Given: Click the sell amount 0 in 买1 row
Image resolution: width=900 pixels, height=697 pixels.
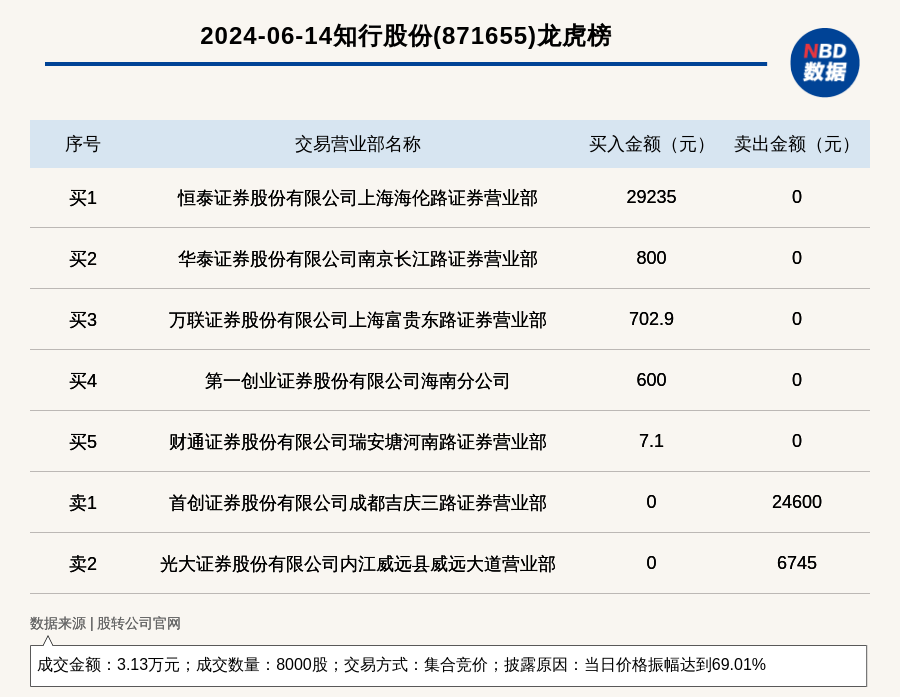Looking at the screenshot, I should click(x=796, y=197).
